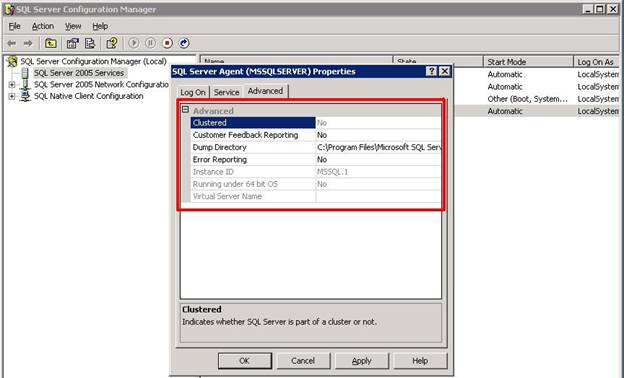Select SQL Server 2005 Services in tree
This screenshot has width=624, height=378.
[x=79, y=73]
